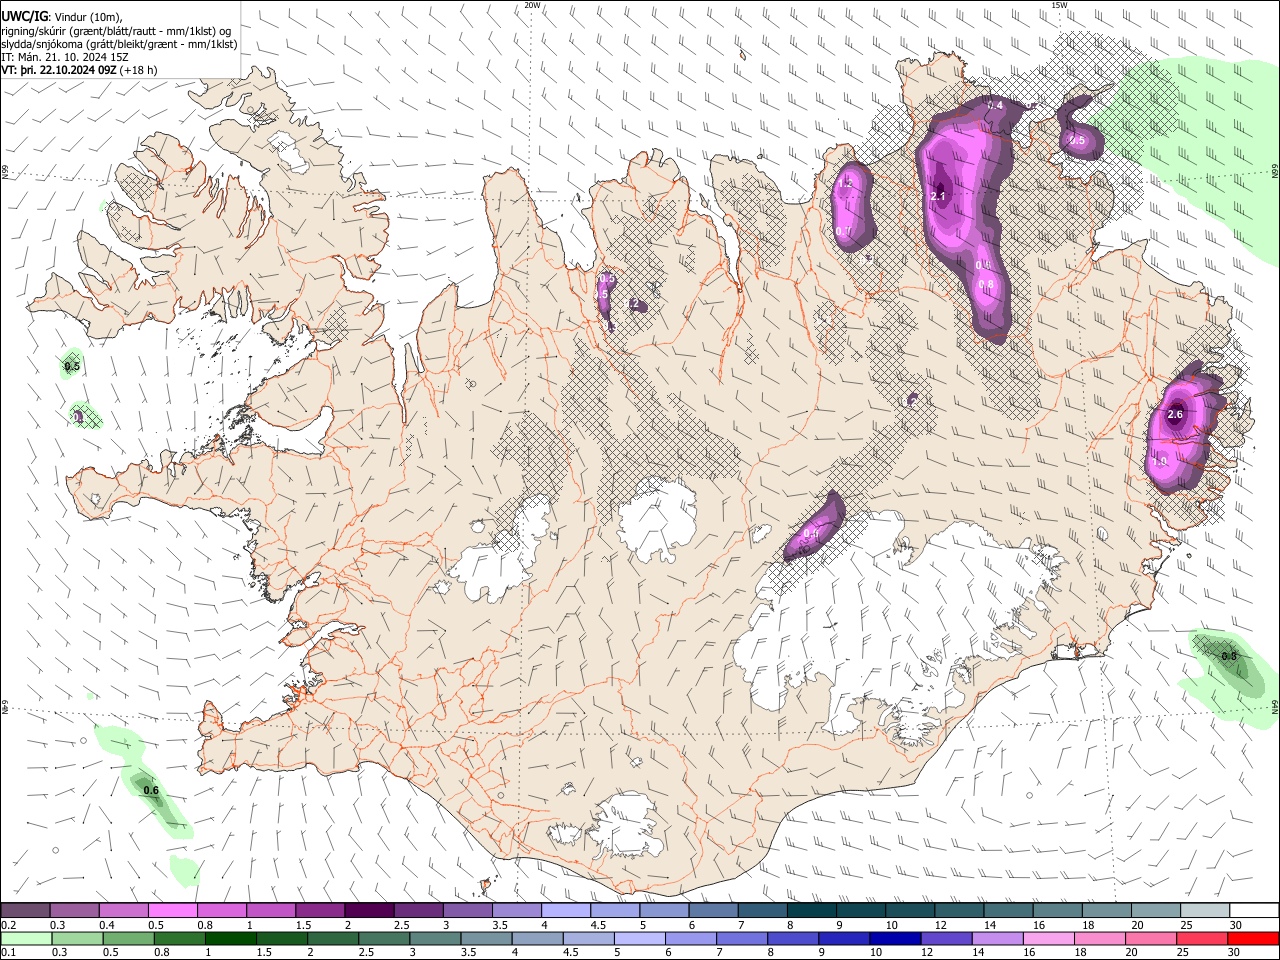Click the UWC/IG title text
The image size is (1280, 960).
tap(24, 16)
